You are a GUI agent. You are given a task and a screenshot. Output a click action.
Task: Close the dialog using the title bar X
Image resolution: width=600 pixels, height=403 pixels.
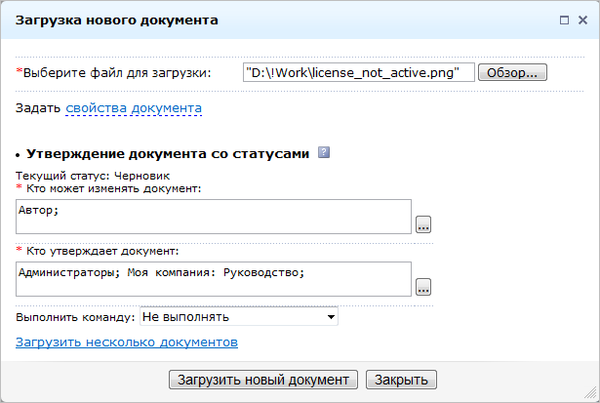(x=583, y=19)
